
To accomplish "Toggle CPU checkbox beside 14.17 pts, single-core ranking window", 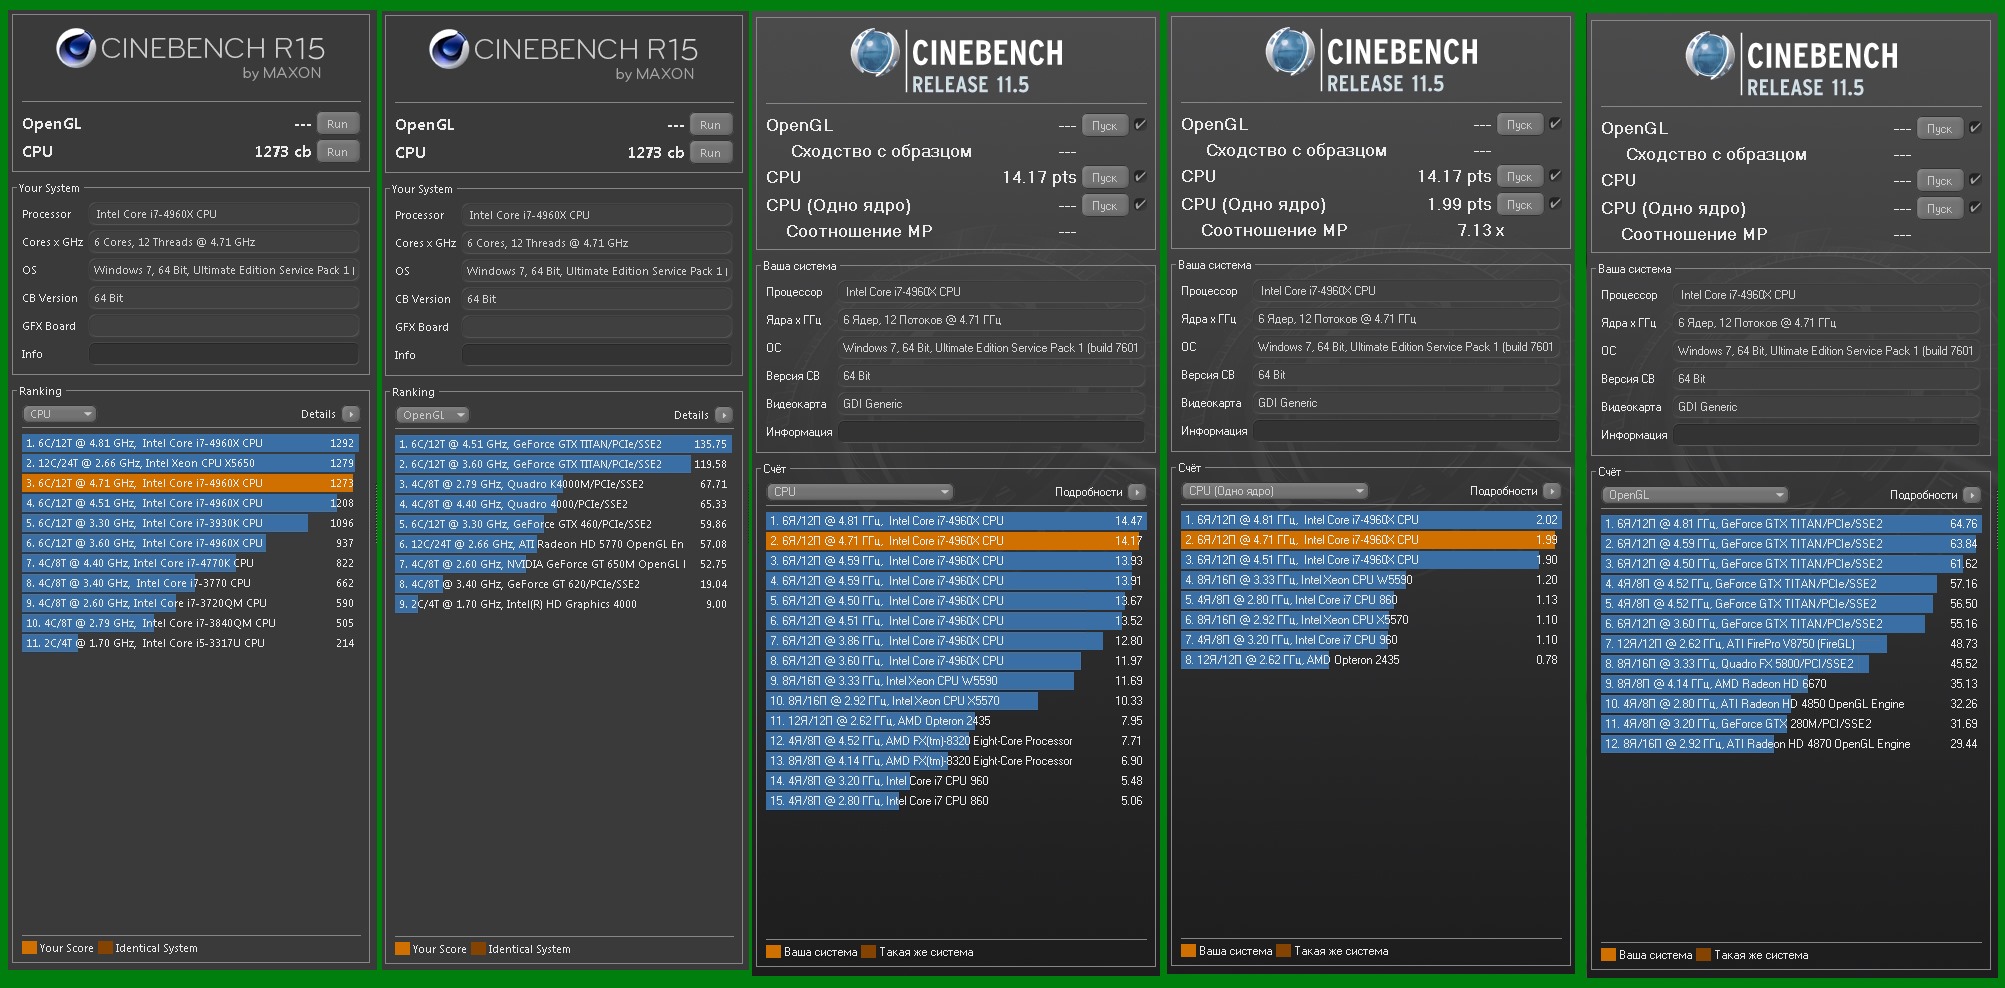I will coord(1555,176).
